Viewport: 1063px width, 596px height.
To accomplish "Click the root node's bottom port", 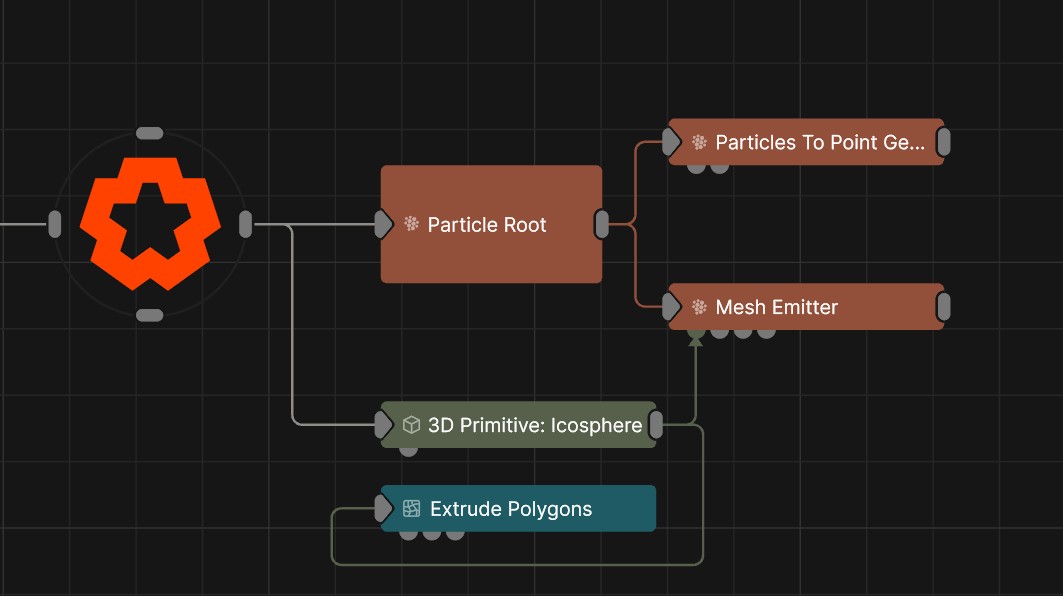I will [149, 315].
